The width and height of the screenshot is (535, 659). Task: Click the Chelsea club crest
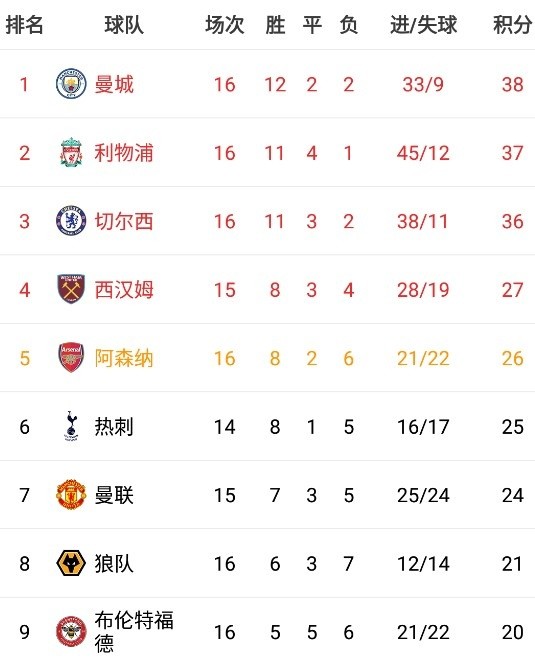click(x=71, y=221)
